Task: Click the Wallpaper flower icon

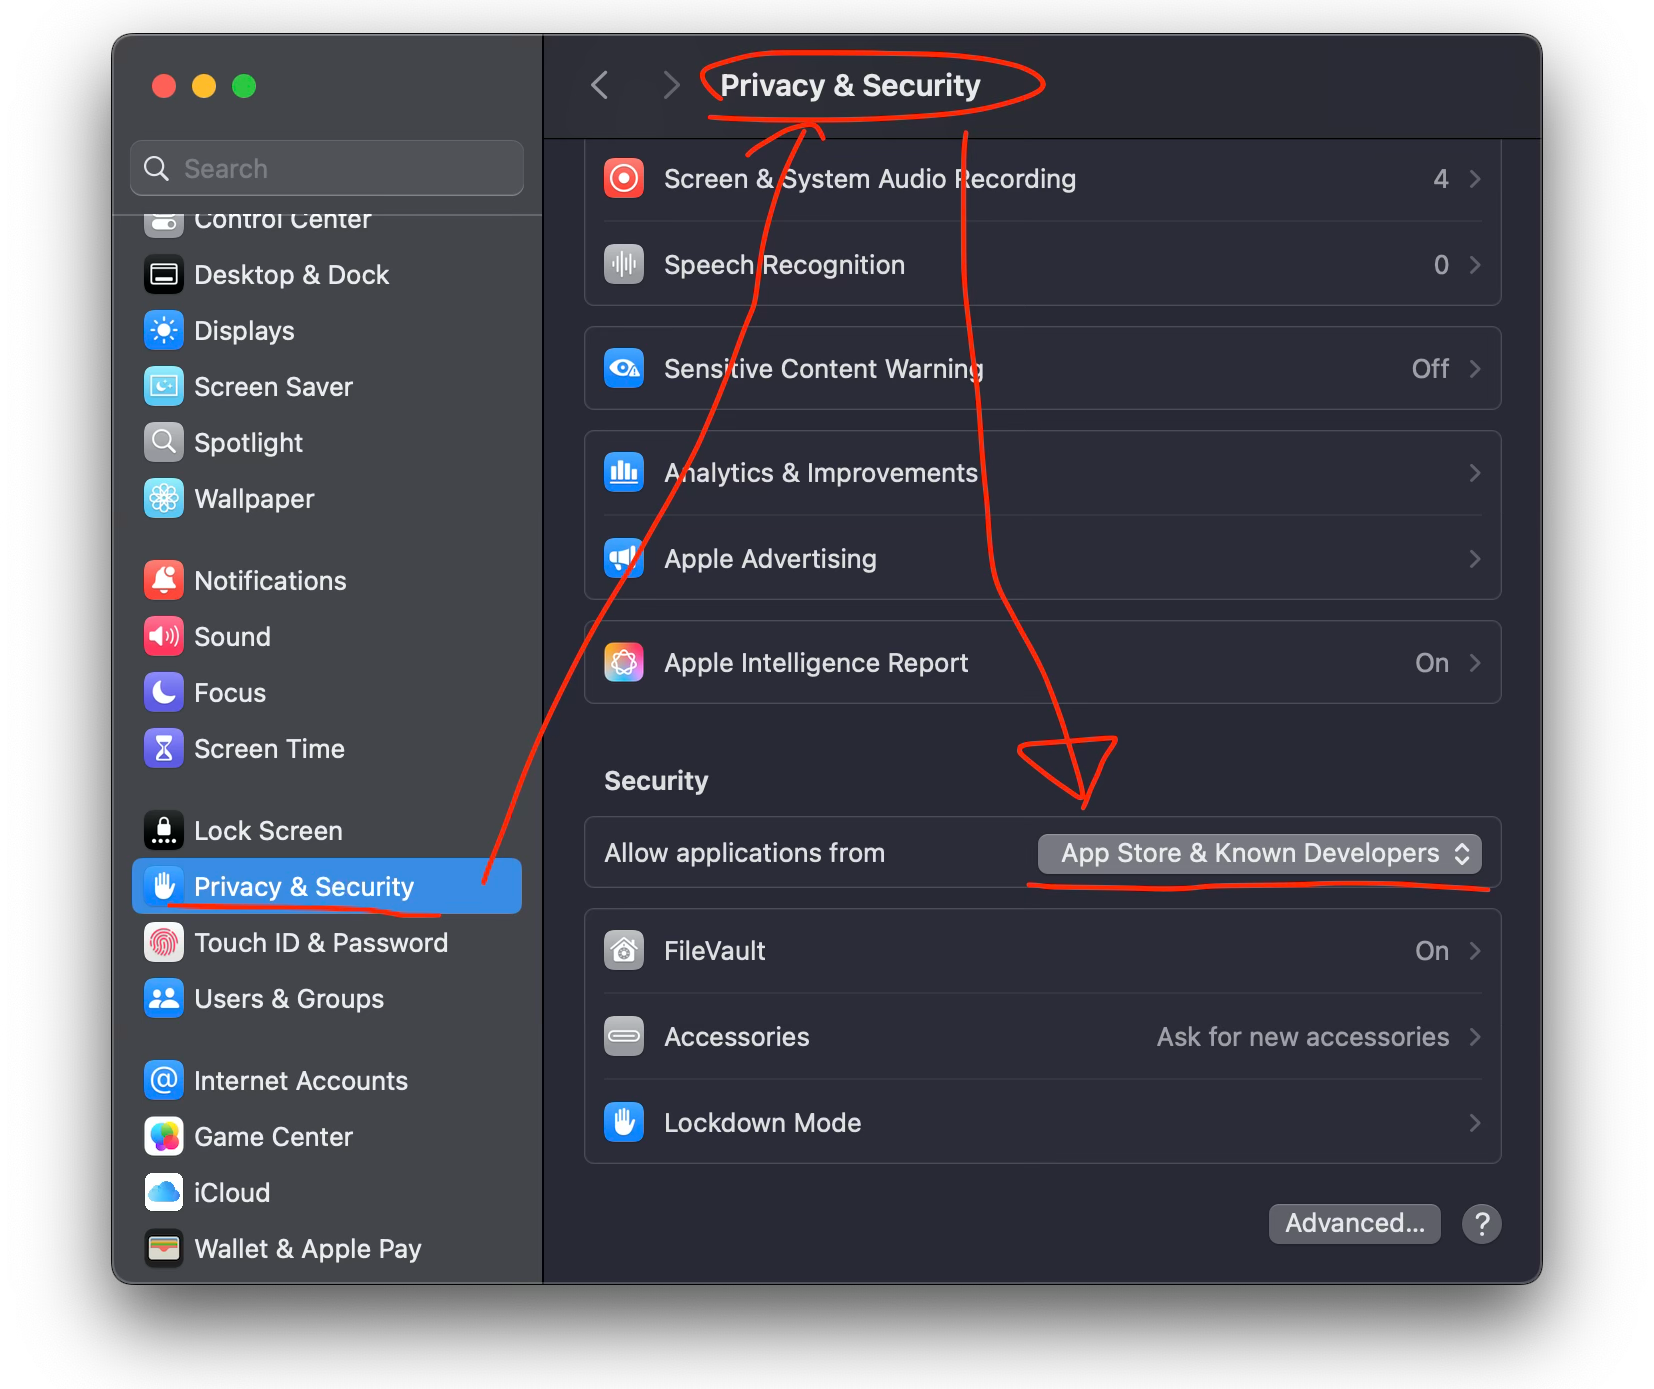Action: pos(164,499)
